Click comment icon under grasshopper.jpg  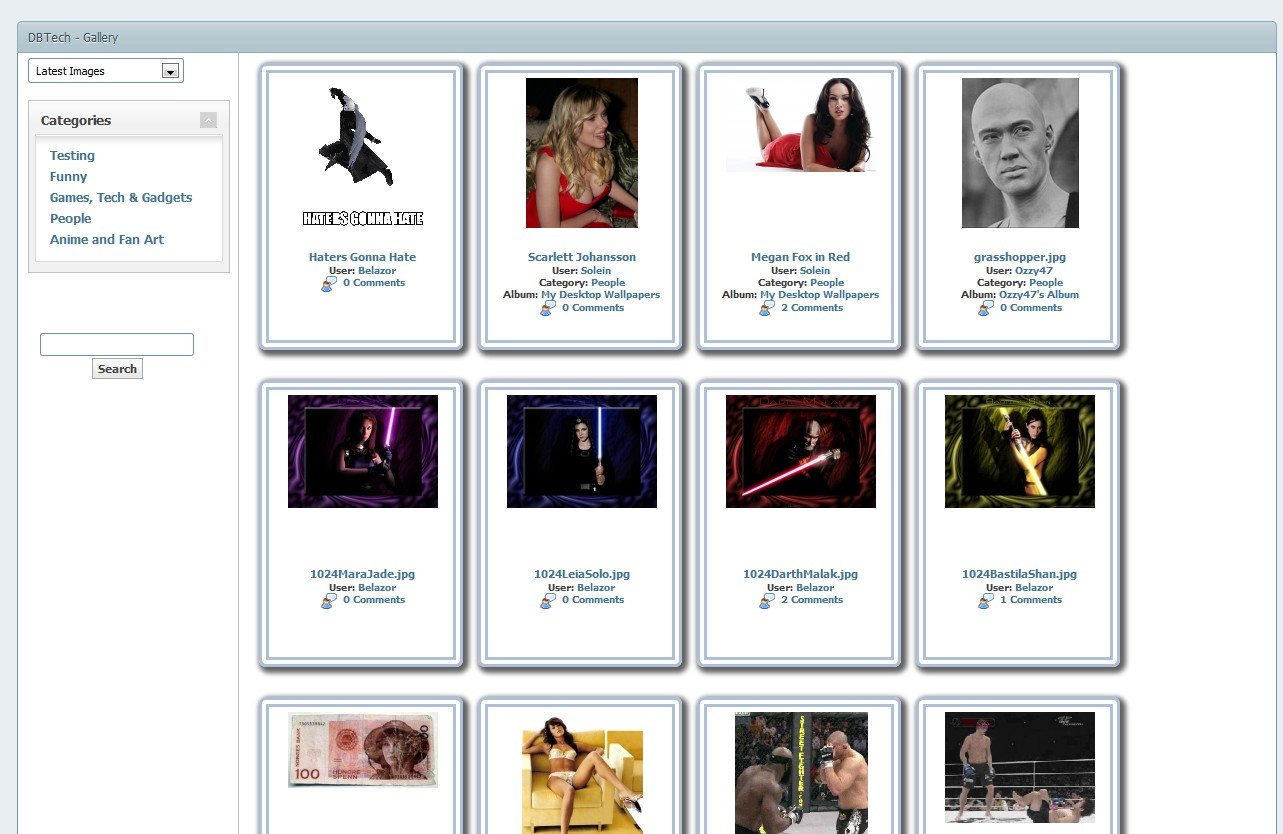tap(985, 308)
